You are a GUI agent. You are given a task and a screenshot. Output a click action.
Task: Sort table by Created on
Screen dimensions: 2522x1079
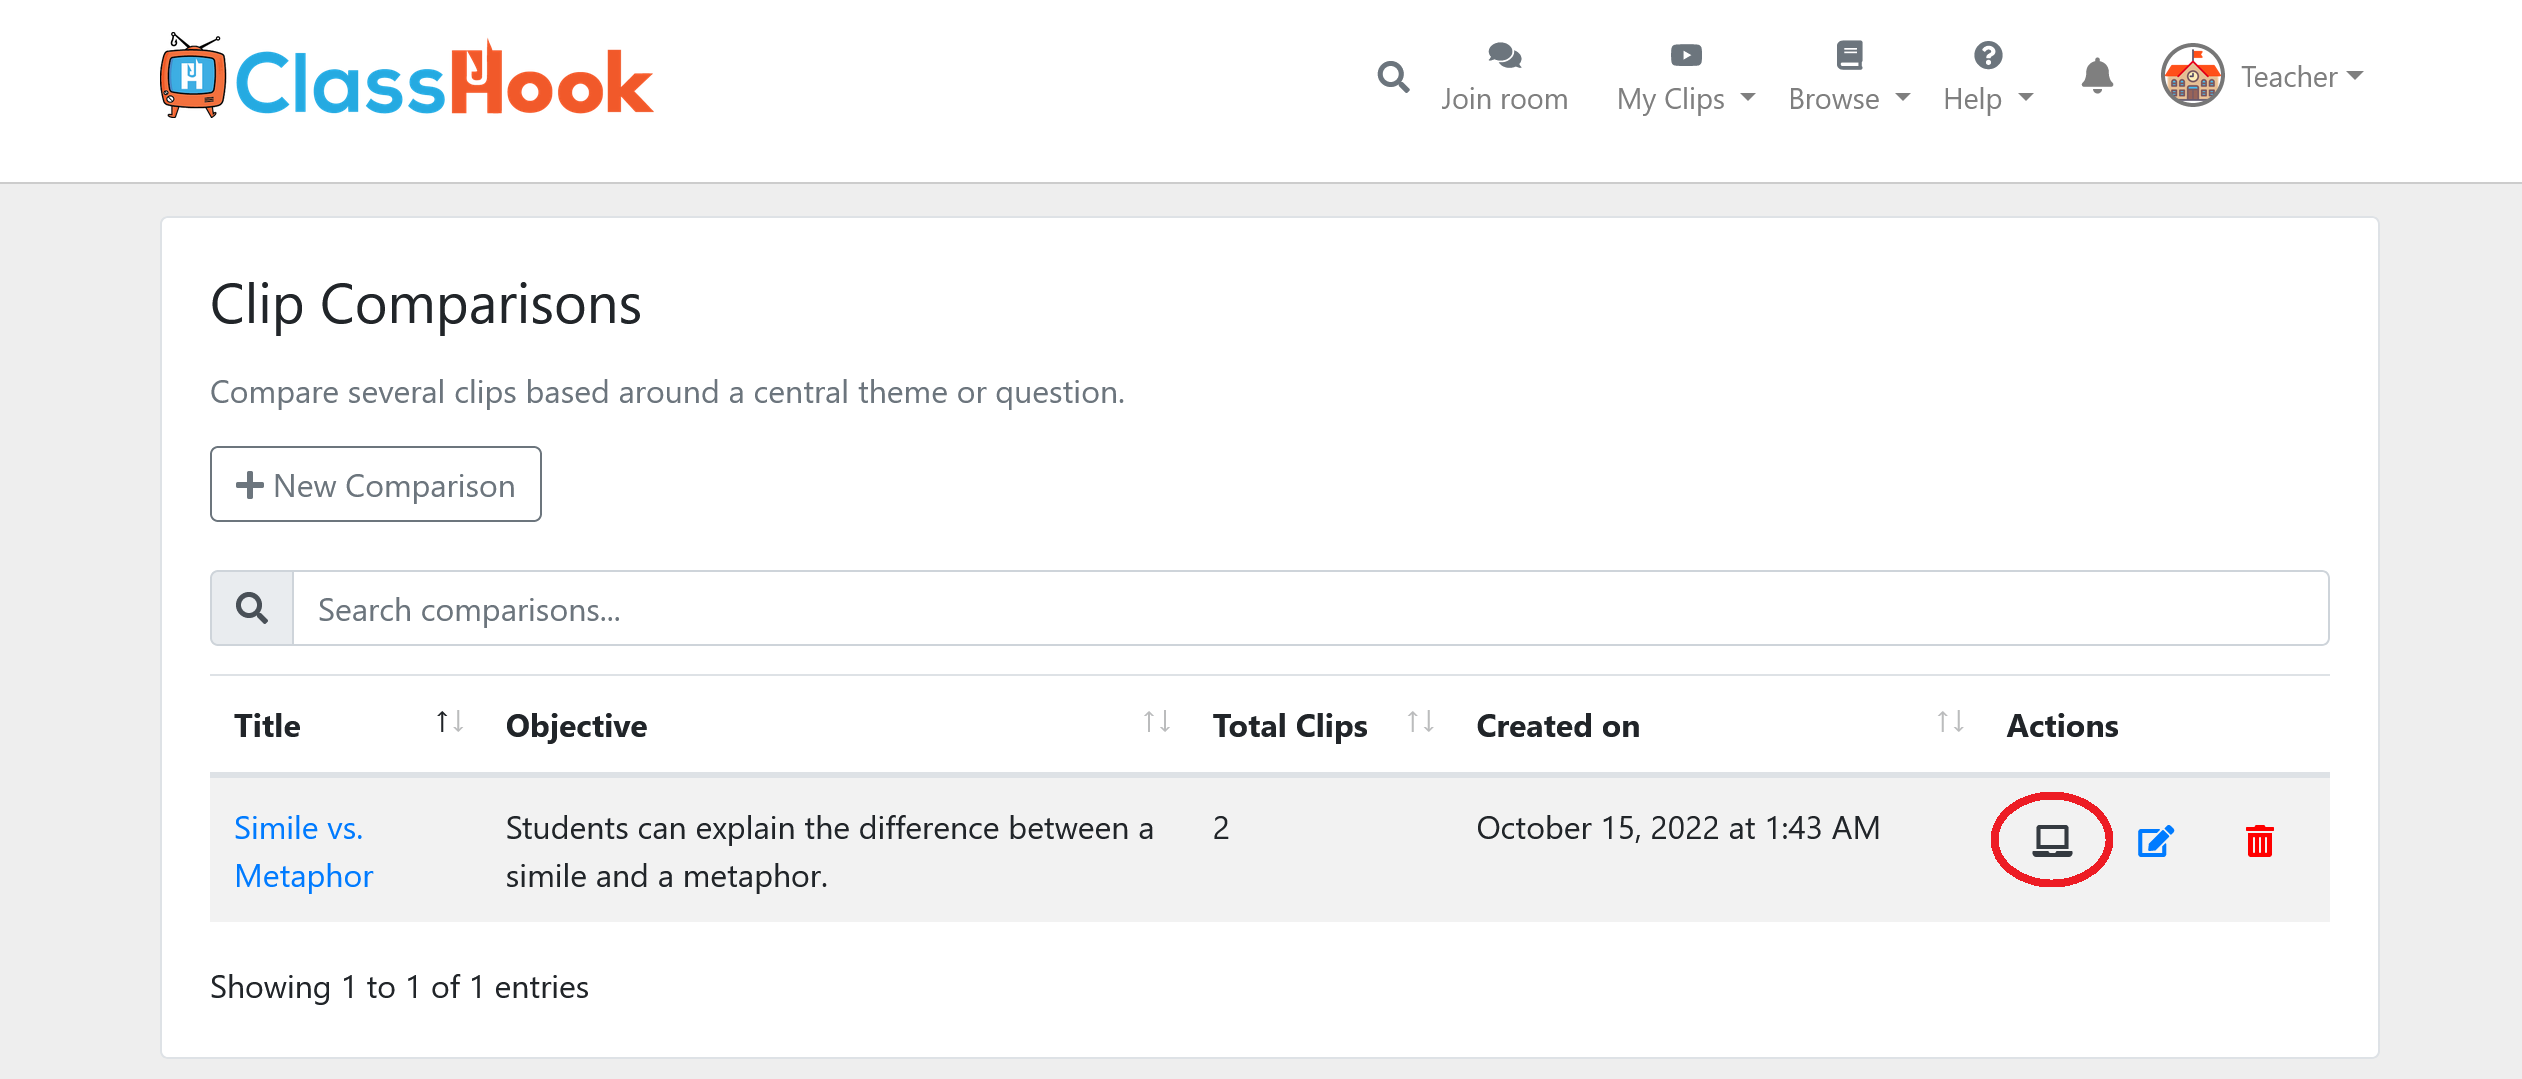click(1951, 721)
